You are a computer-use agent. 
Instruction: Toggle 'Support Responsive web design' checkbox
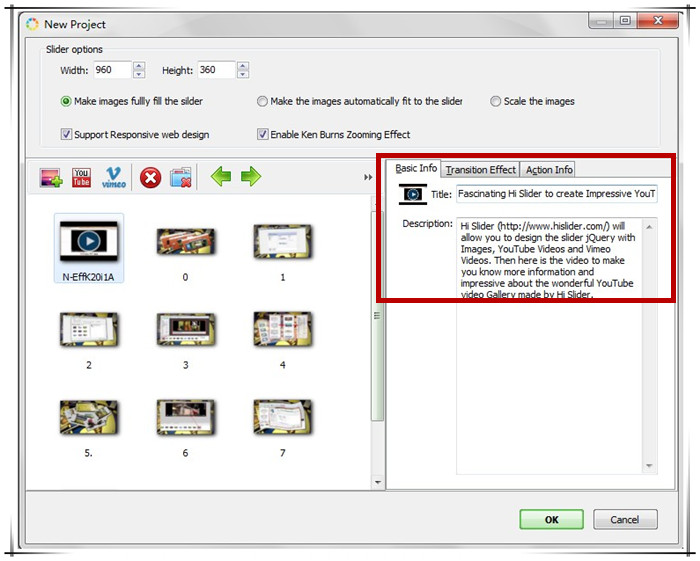tap(67, 134)
